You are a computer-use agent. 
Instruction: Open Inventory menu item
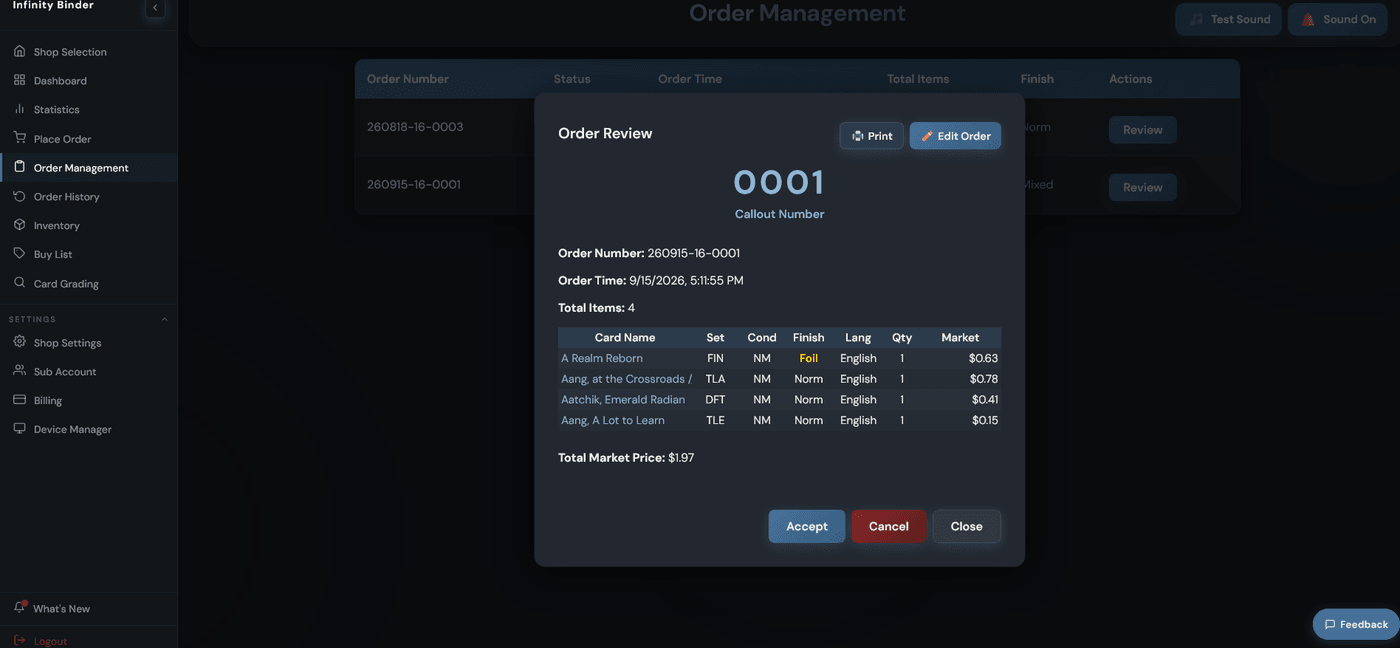(89, 226)
